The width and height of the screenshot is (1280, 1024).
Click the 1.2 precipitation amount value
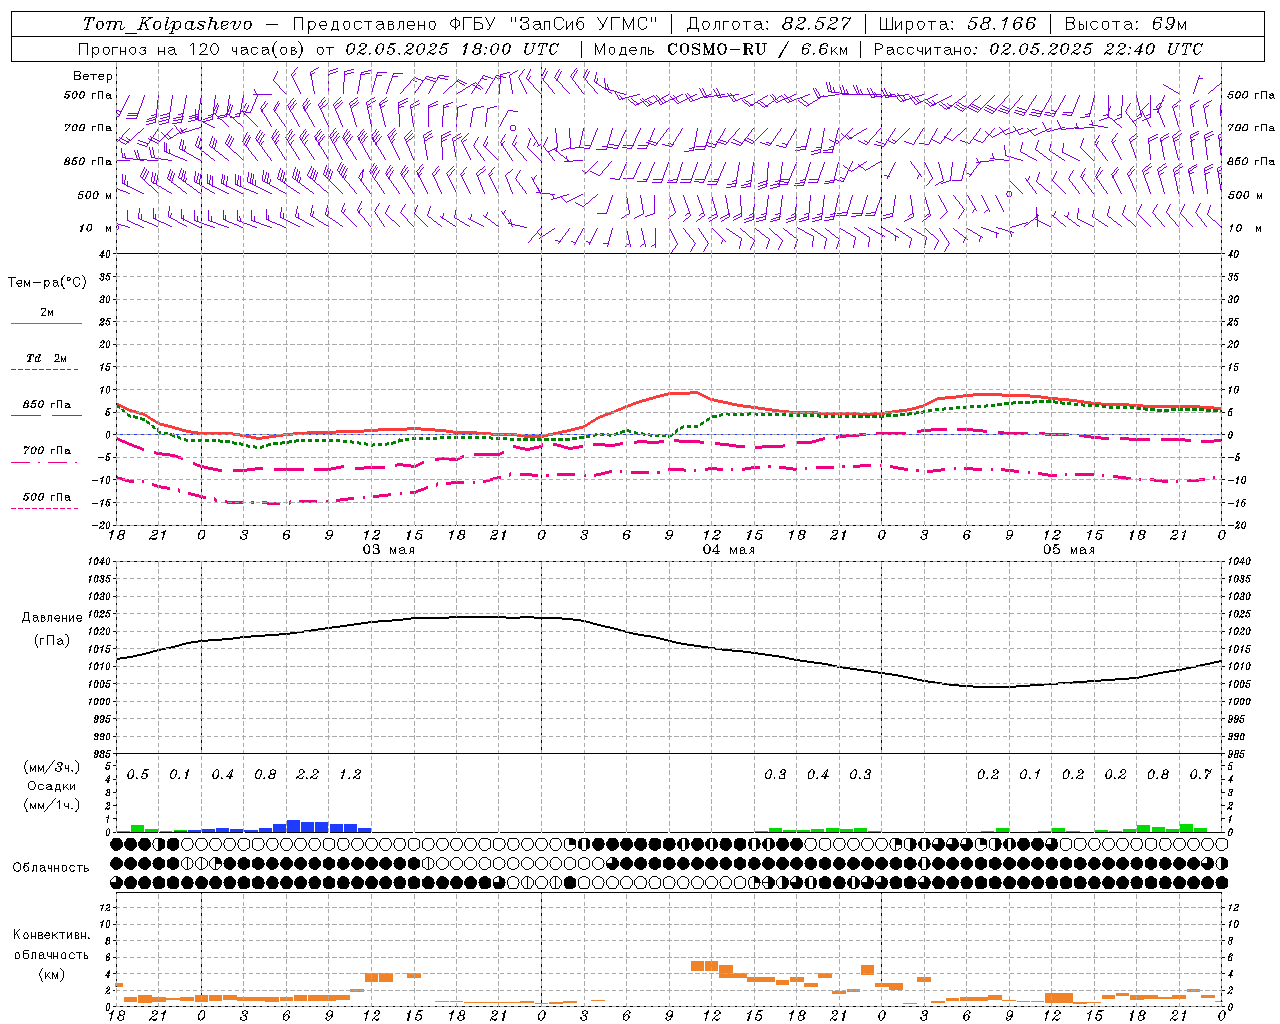pyautogui.click(x=350, y=775)
